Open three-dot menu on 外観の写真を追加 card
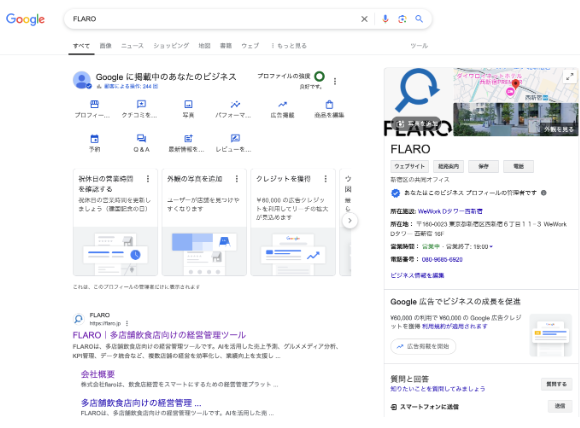The height and width of the screenshot is (428, 580). (237, 179)
